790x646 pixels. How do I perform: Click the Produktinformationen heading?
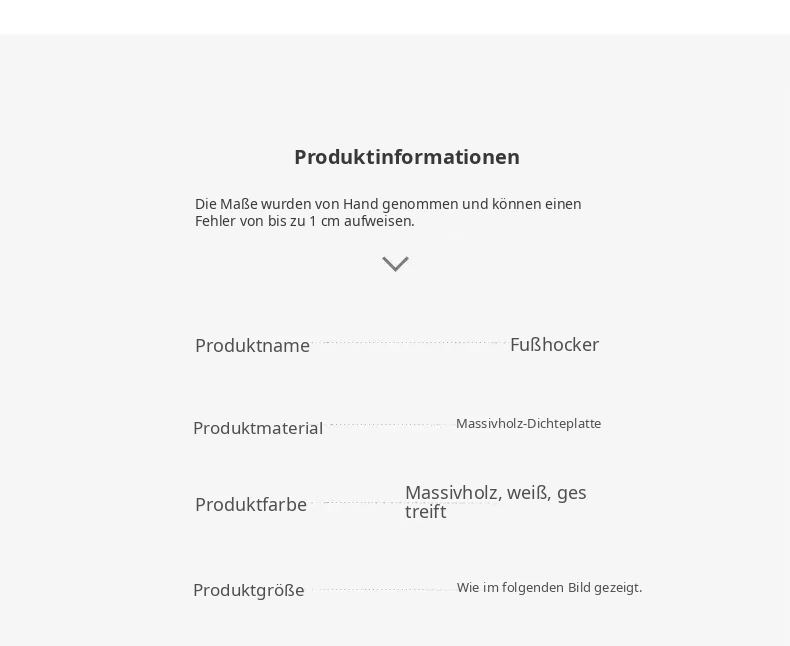pyautogui.click(x=407, y=157)
